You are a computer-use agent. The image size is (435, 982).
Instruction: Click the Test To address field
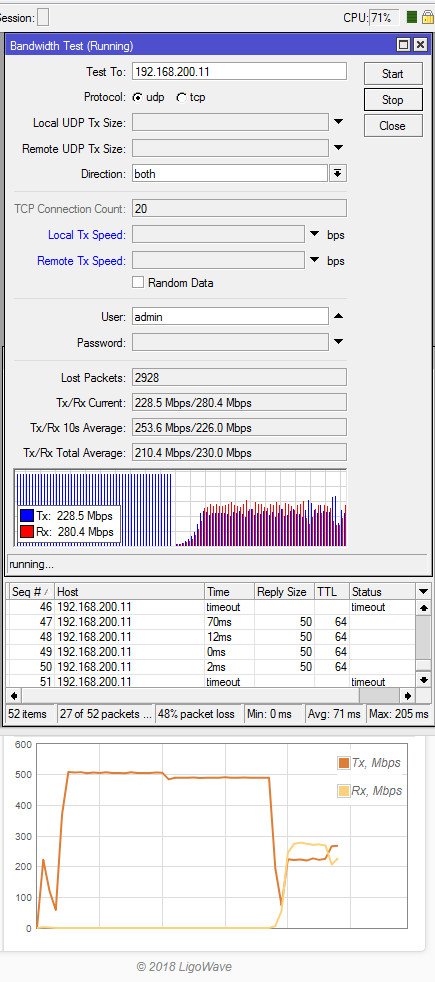point(239,71)
